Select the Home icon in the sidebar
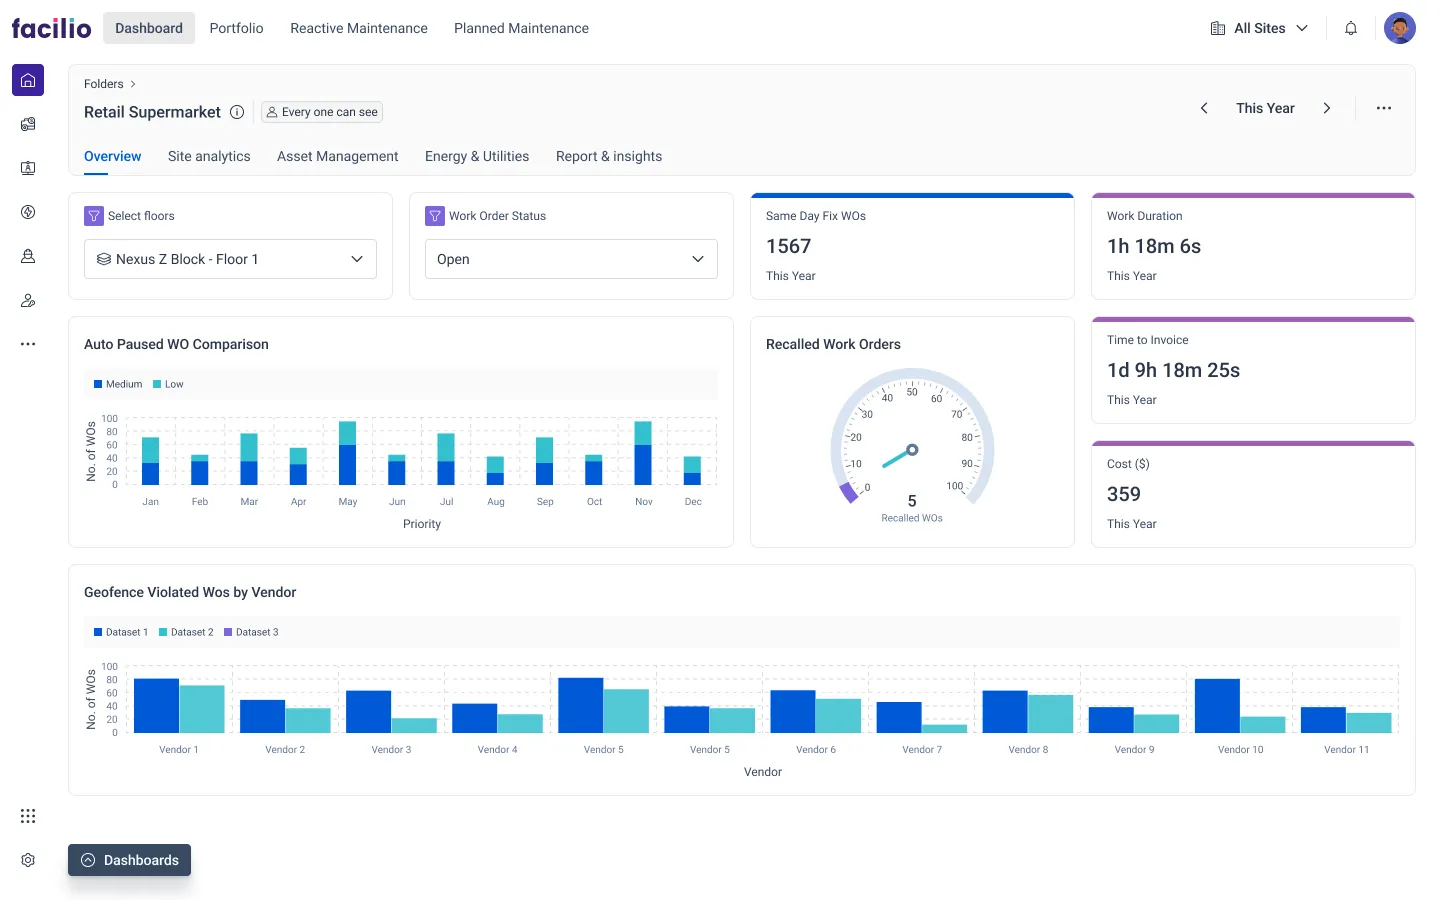Image resolution: width=1440 pixels, height=900 pixels. 27,80
